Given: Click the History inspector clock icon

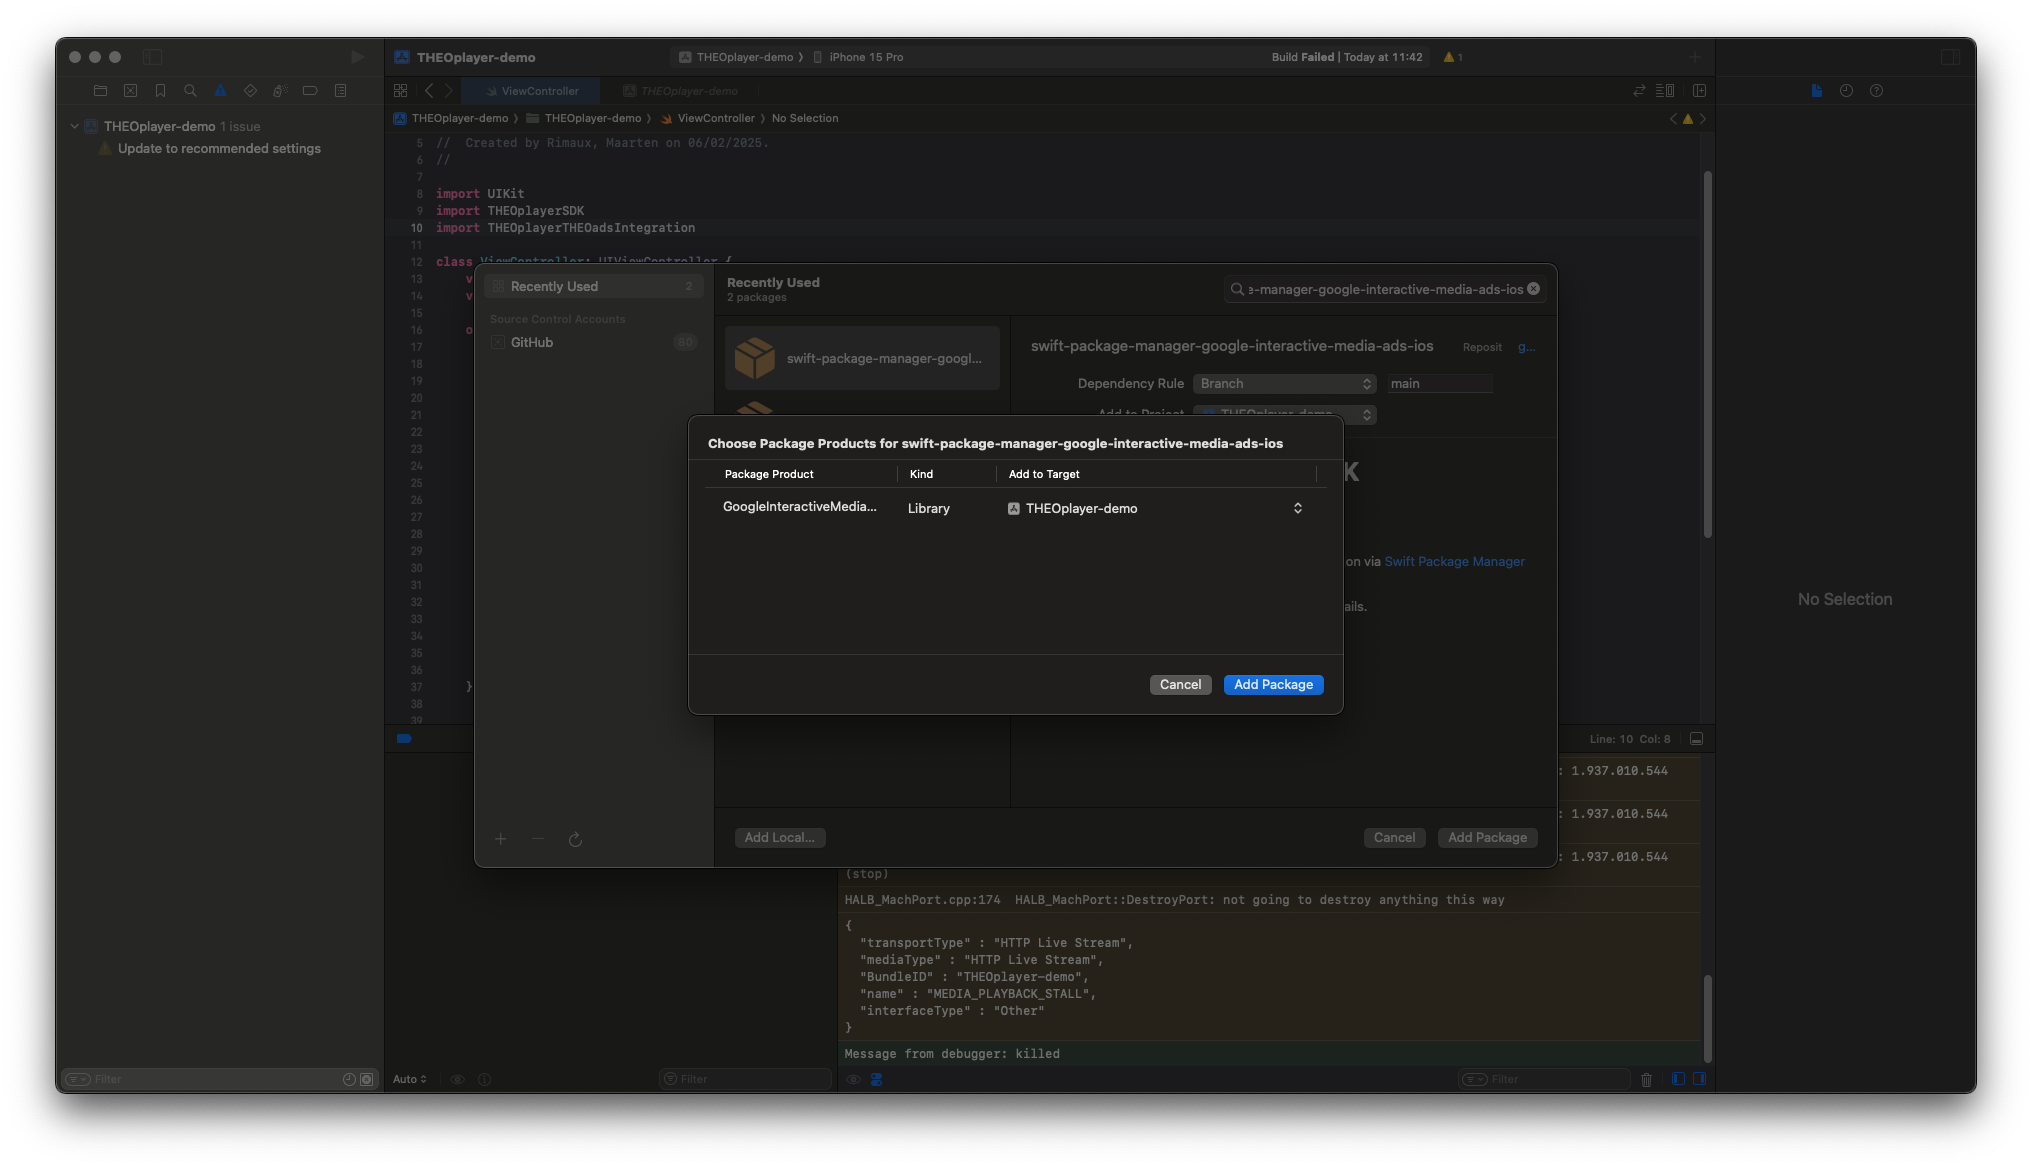Looking at the screenshot, I should (x=1846, y=90).
